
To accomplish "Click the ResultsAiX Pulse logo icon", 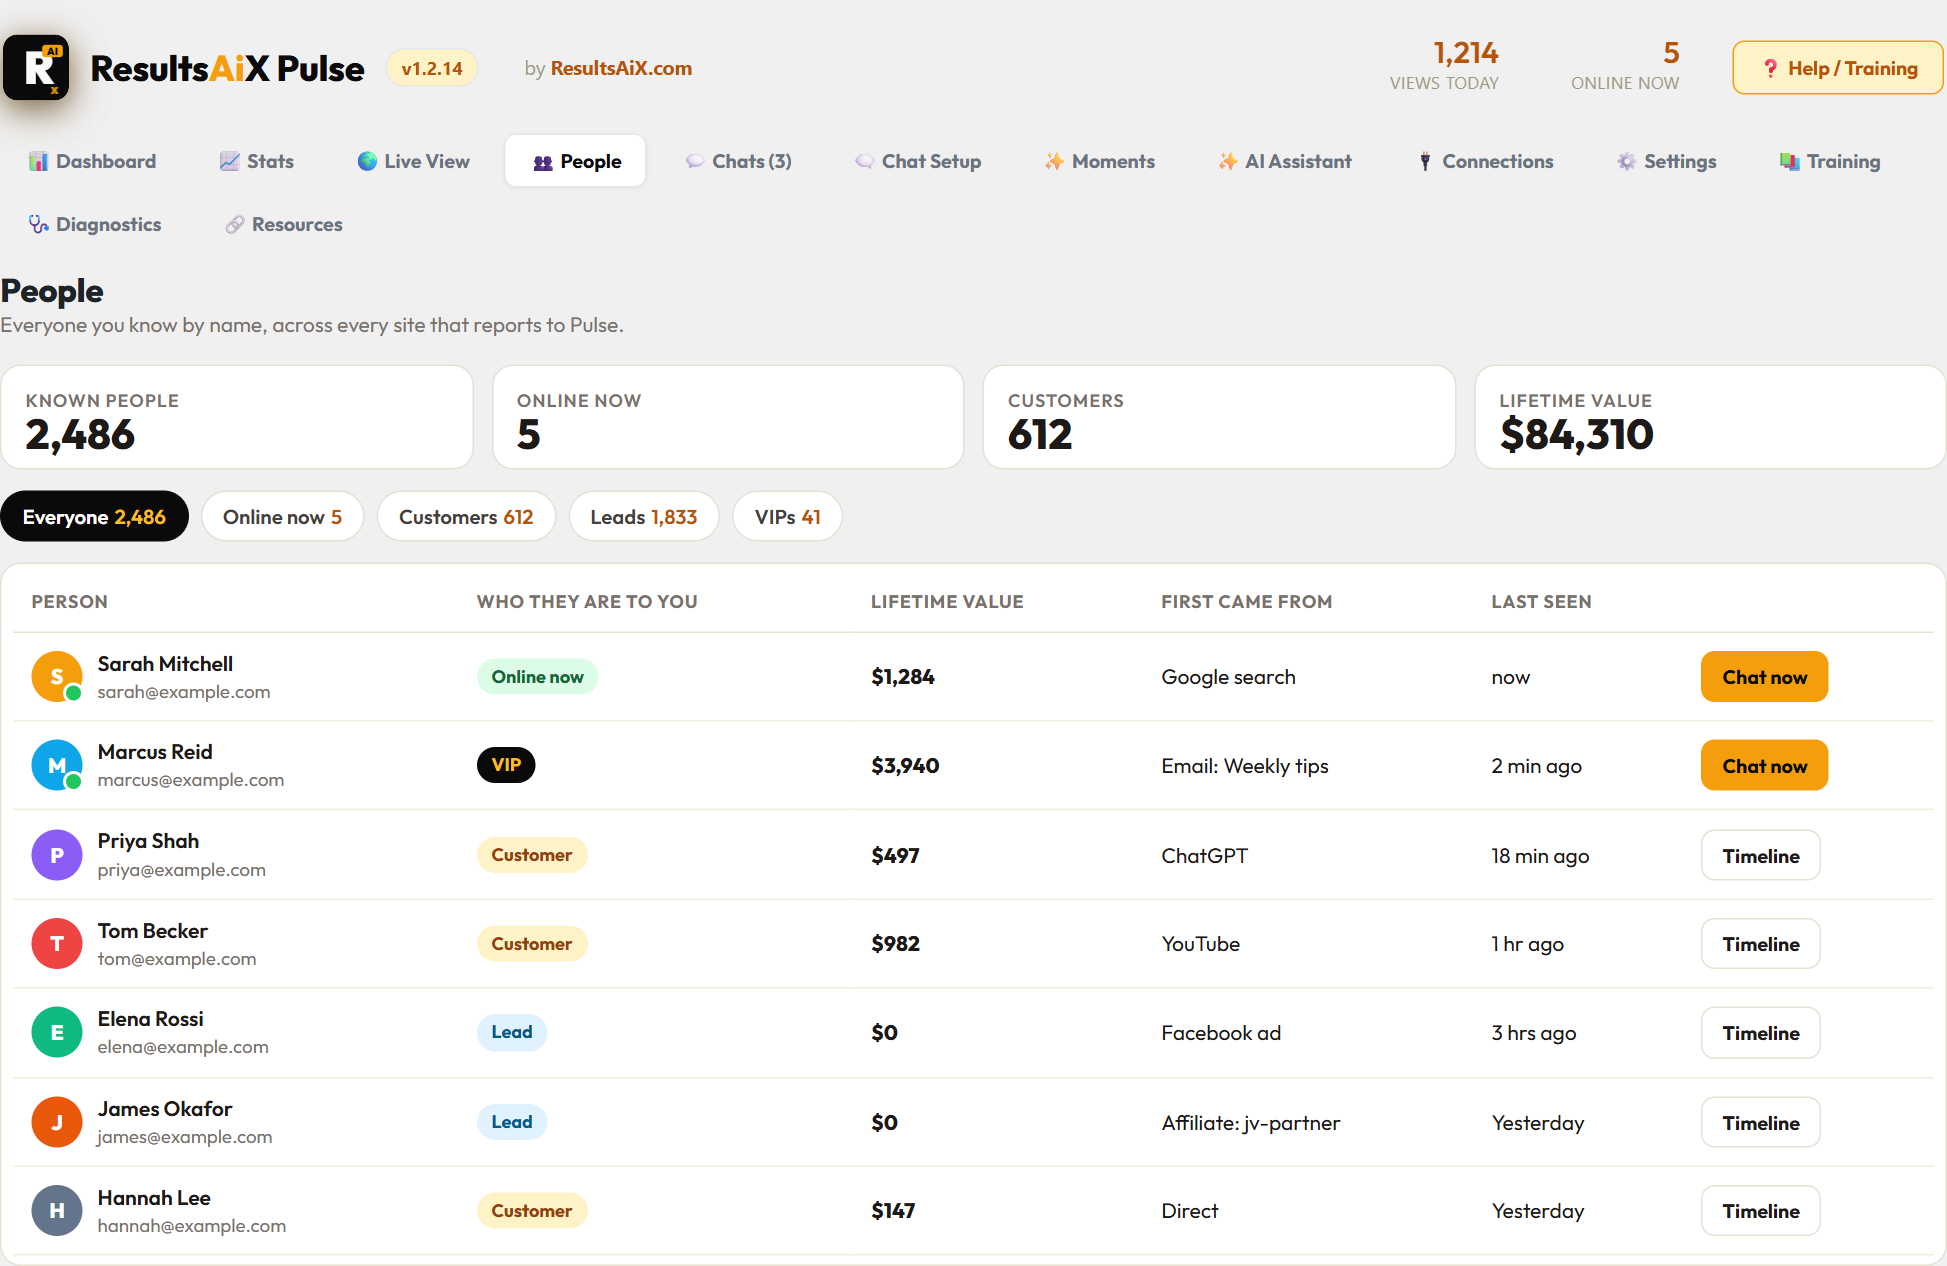I will 36,68.
